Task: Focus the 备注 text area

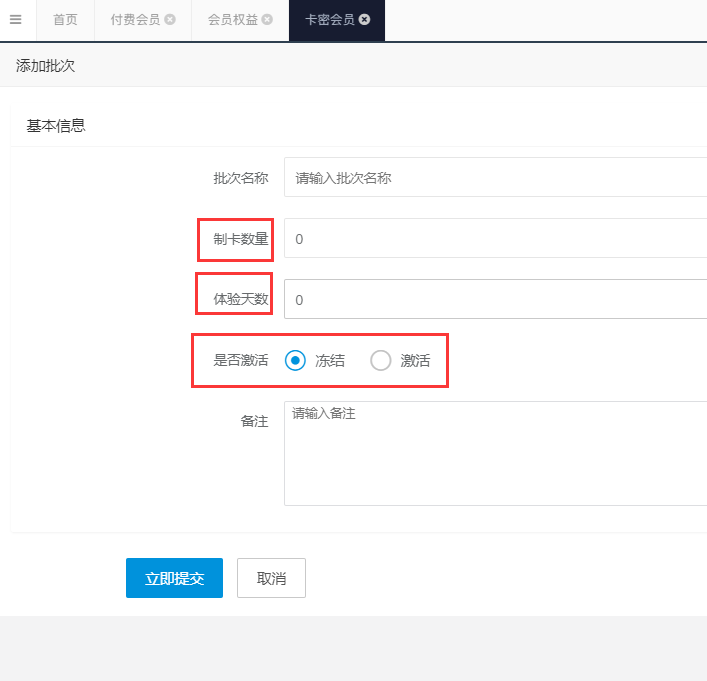Action: pyautogui.click(x=496, y=453)
